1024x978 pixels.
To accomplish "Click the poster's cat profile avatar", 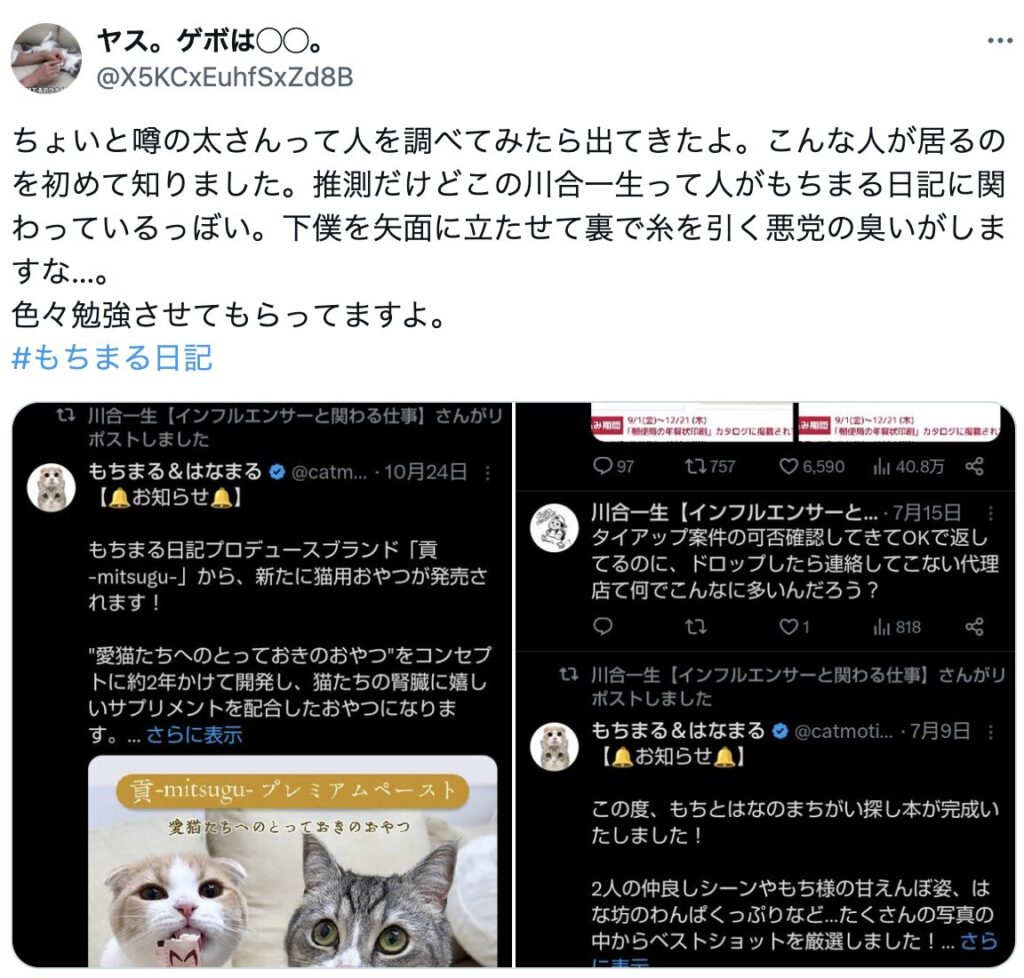I will [46, 59].
